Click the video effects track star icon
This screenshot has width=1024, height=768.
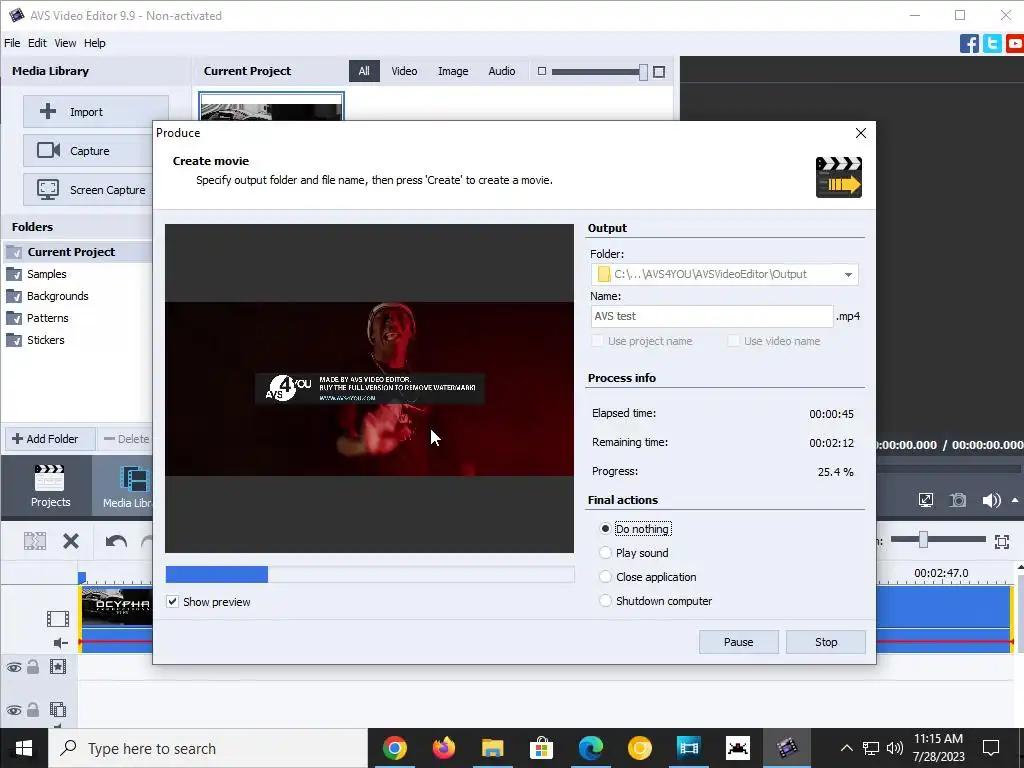(58, 667)
